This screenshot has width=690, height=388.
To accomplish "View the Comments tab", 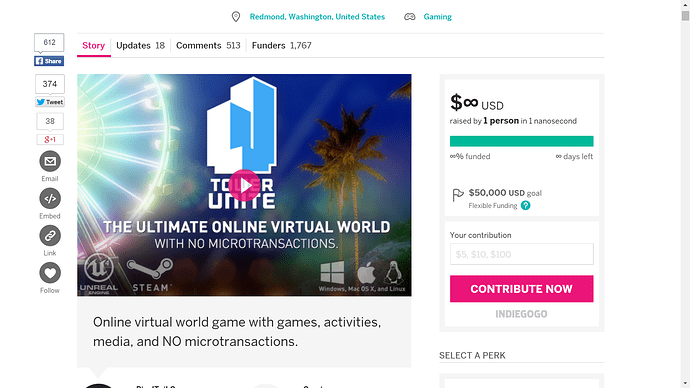I will [x=208, y=46].
